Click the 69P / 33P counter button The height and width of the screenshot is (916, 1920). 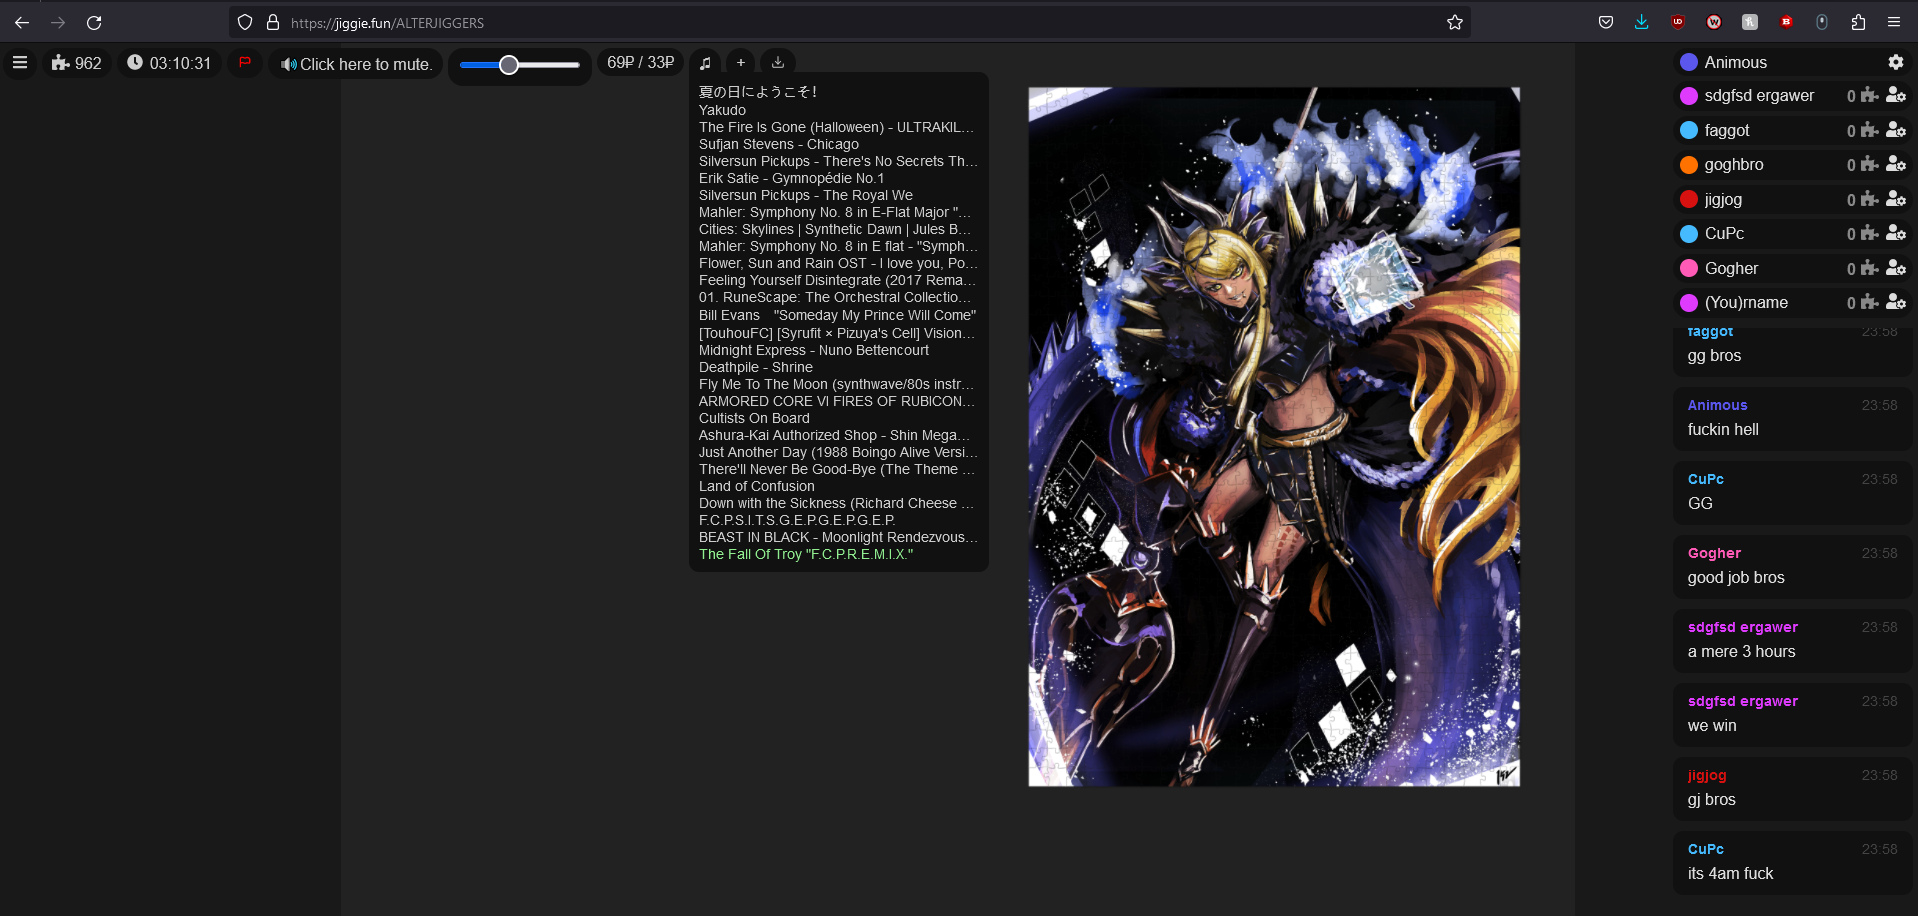[x=641, y=62]
